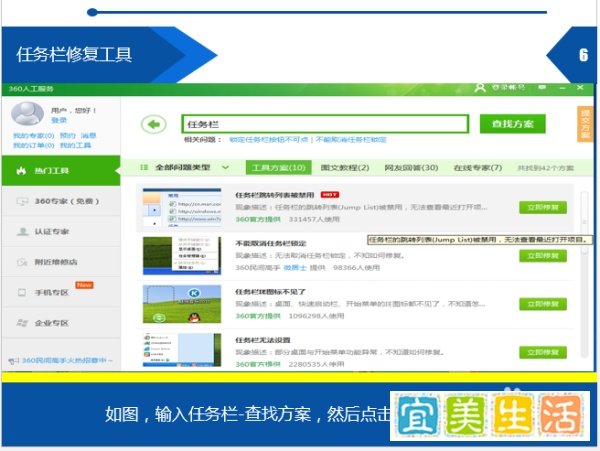Switch to 工具方案(10) tab
The width and height of the screenshot is (600, 451).
click(x=279, y=168)
